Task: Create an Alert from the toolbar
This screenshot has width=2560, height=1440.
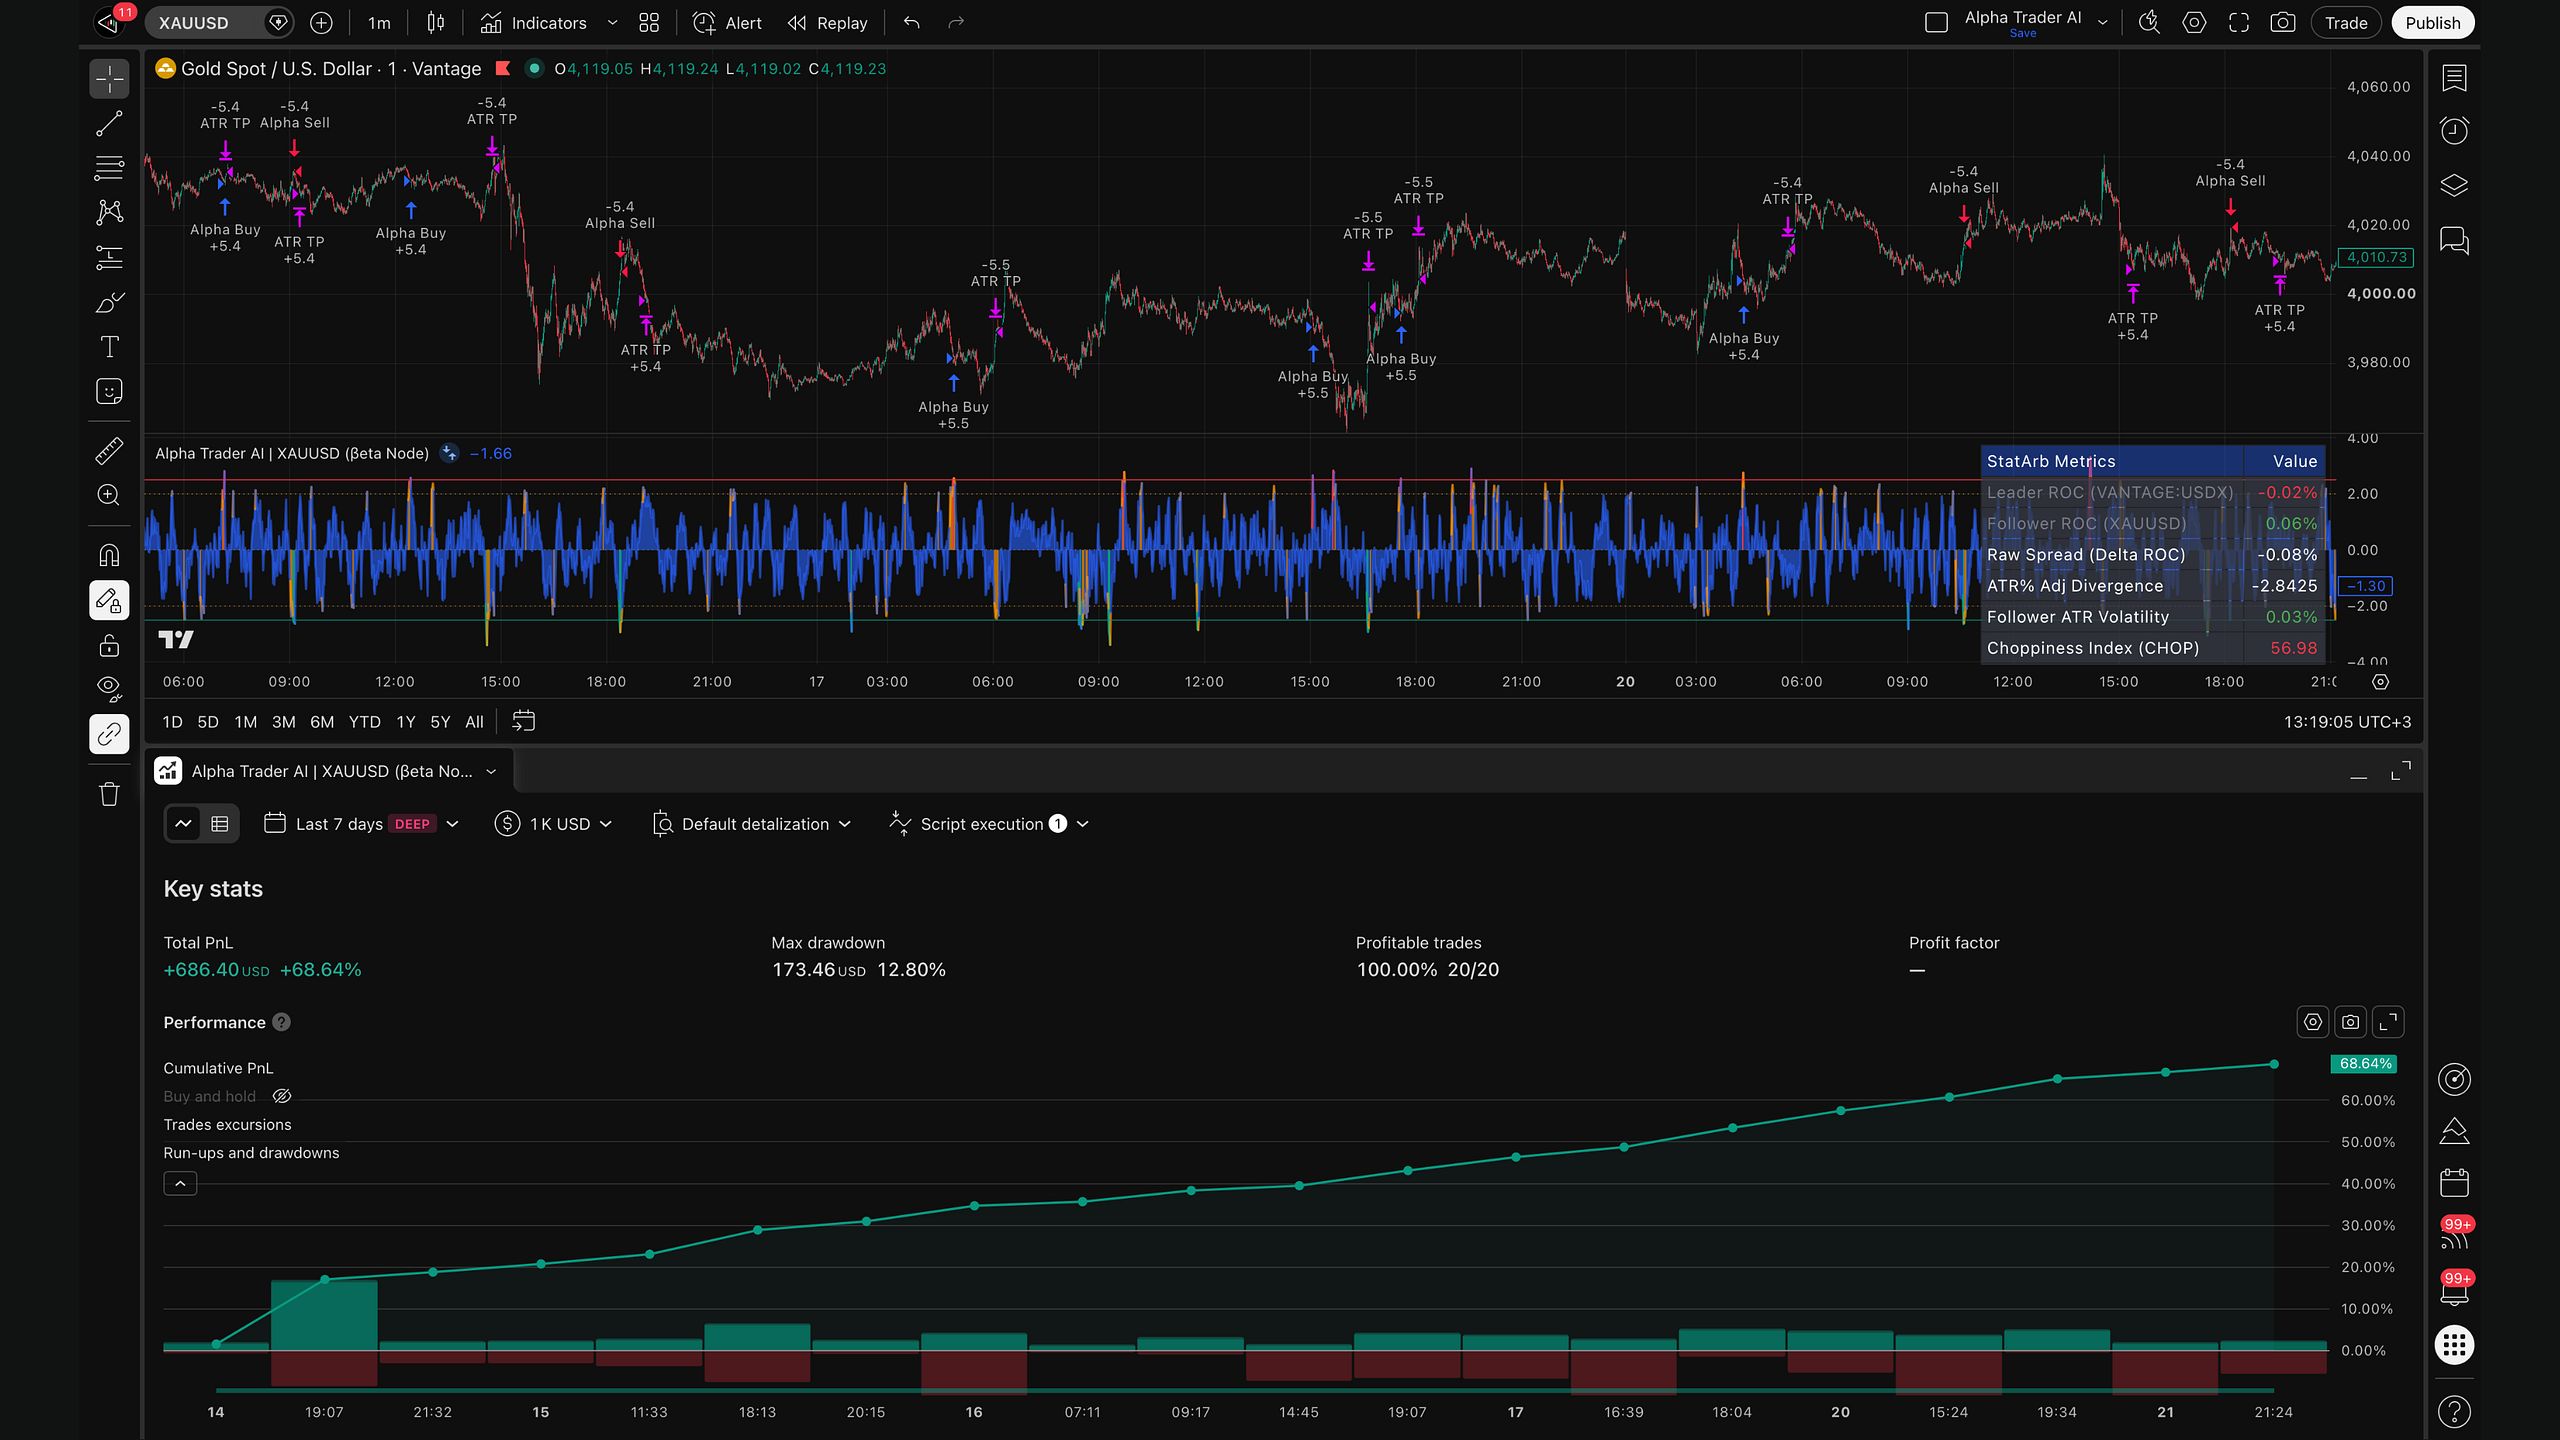Action: pos(727,23)
